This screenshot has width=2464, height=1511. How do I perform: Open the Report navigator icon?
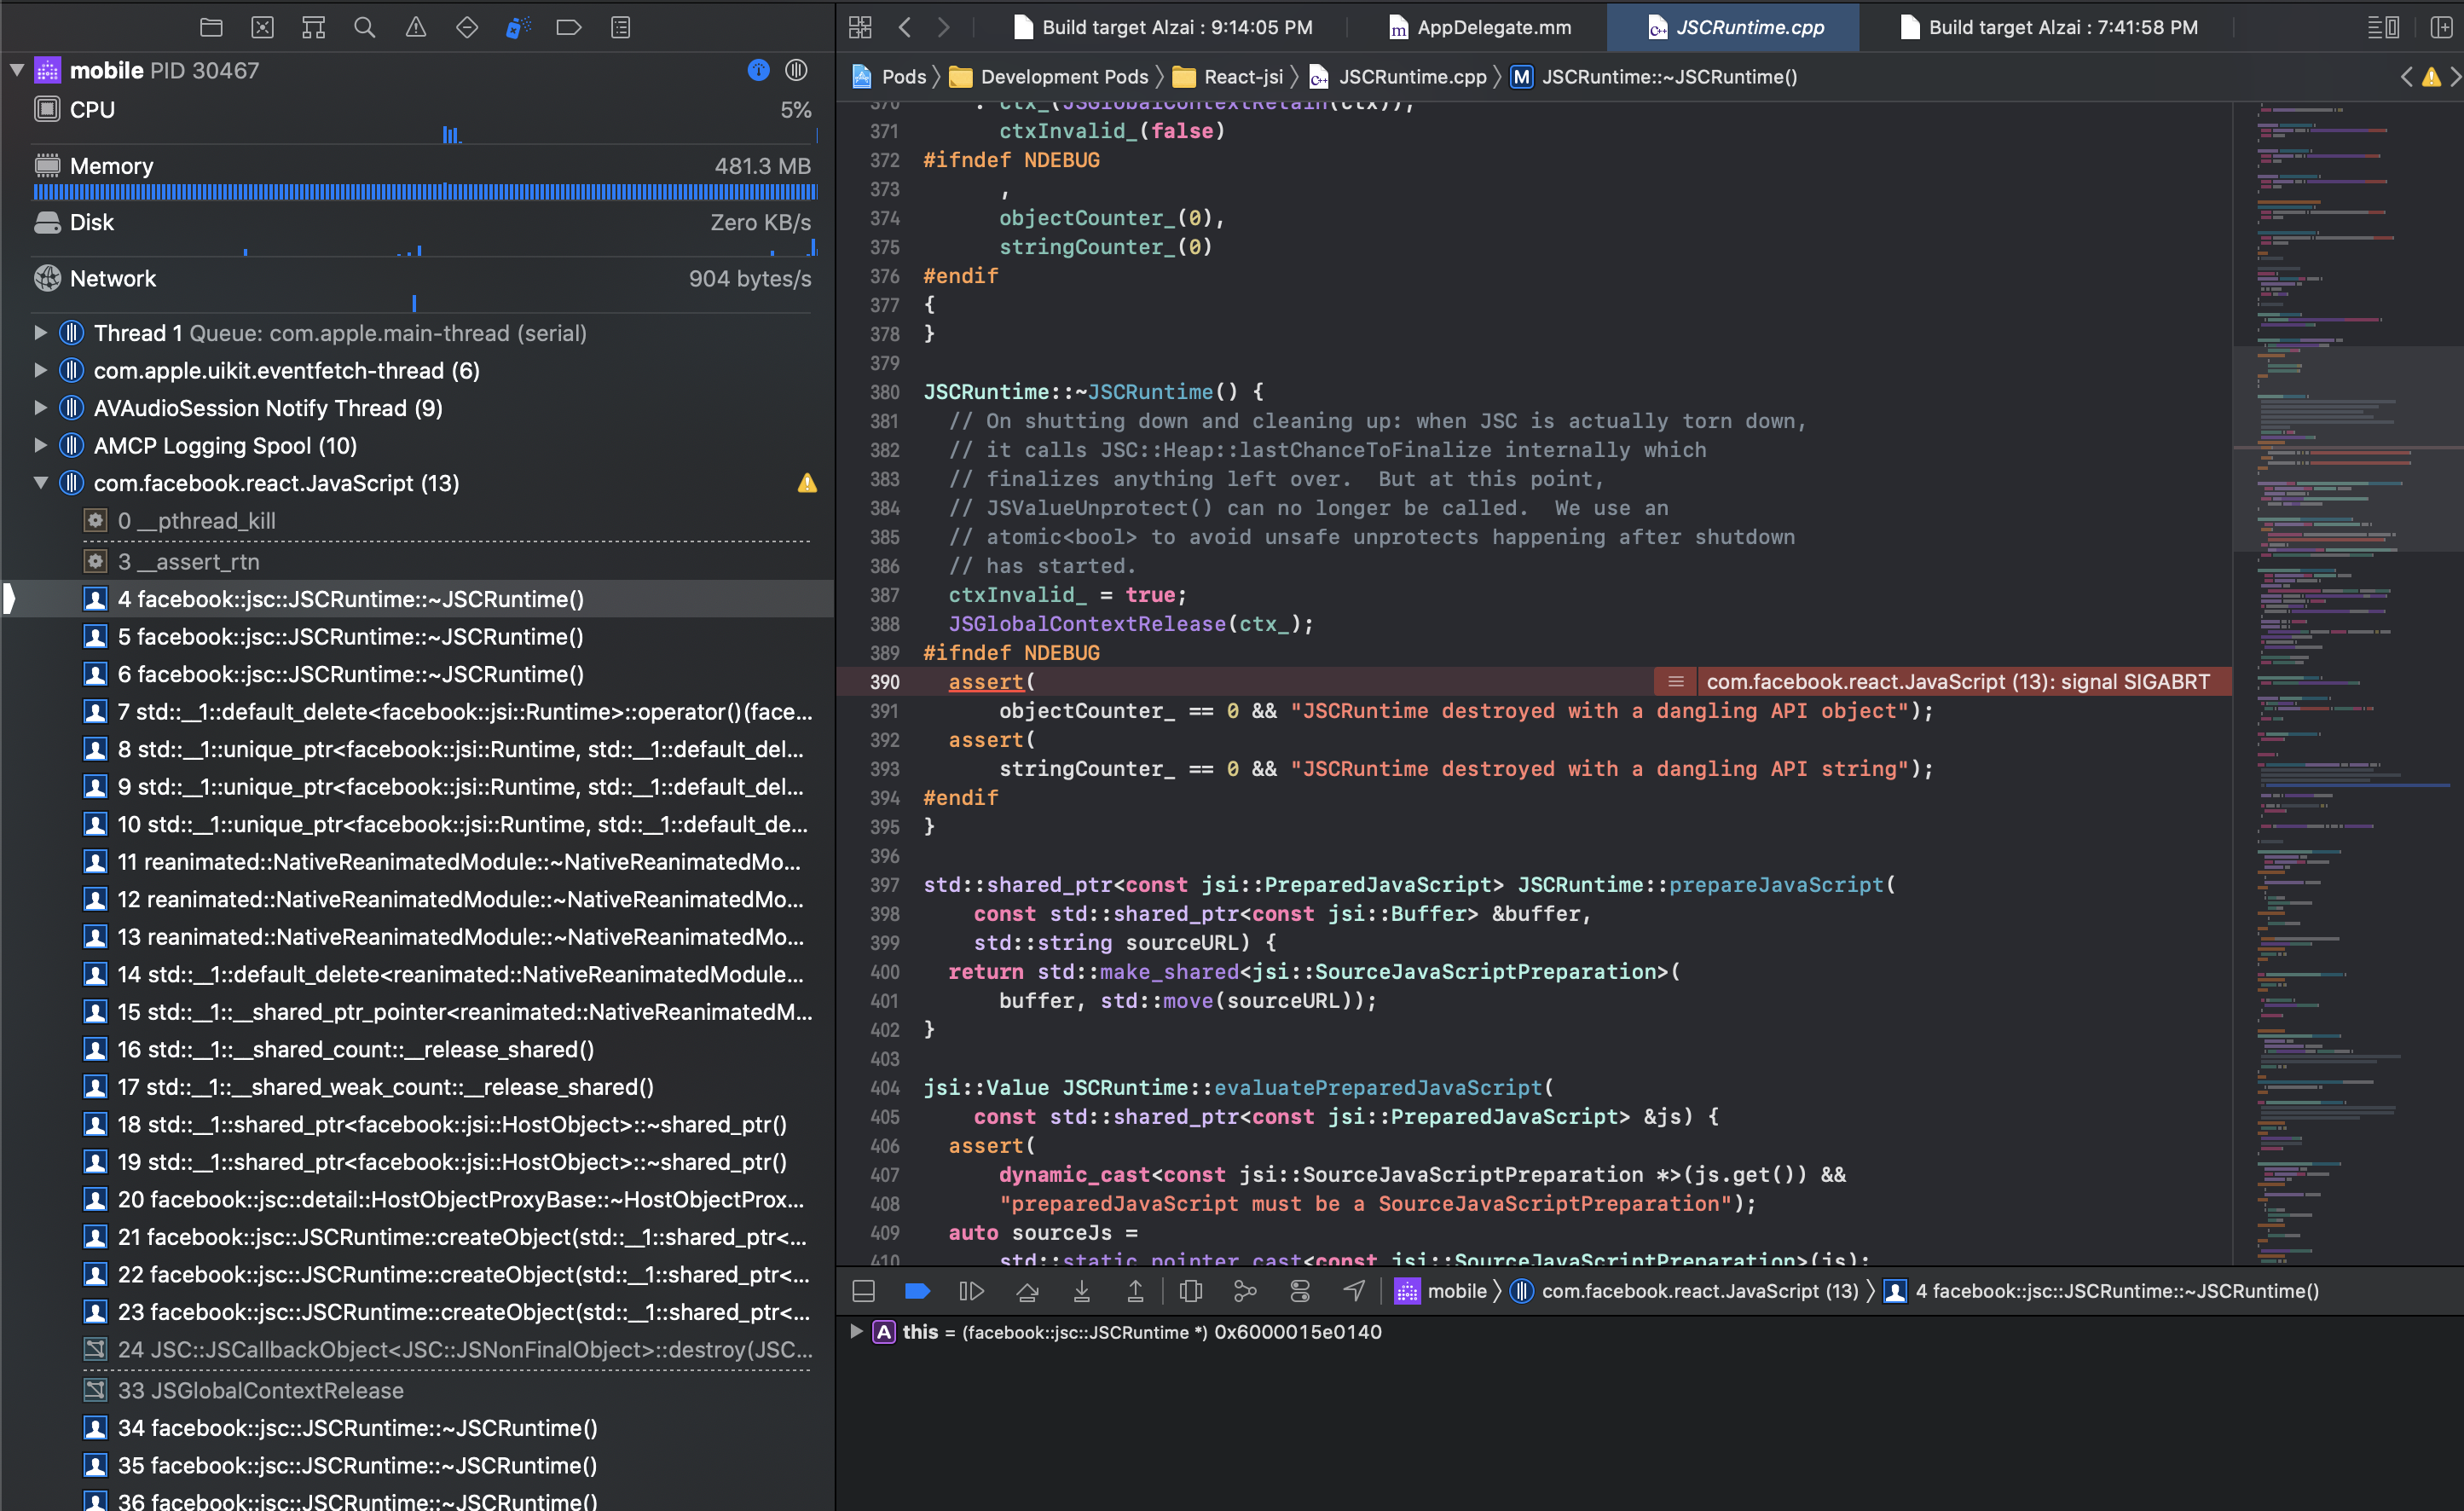[620, 27]
